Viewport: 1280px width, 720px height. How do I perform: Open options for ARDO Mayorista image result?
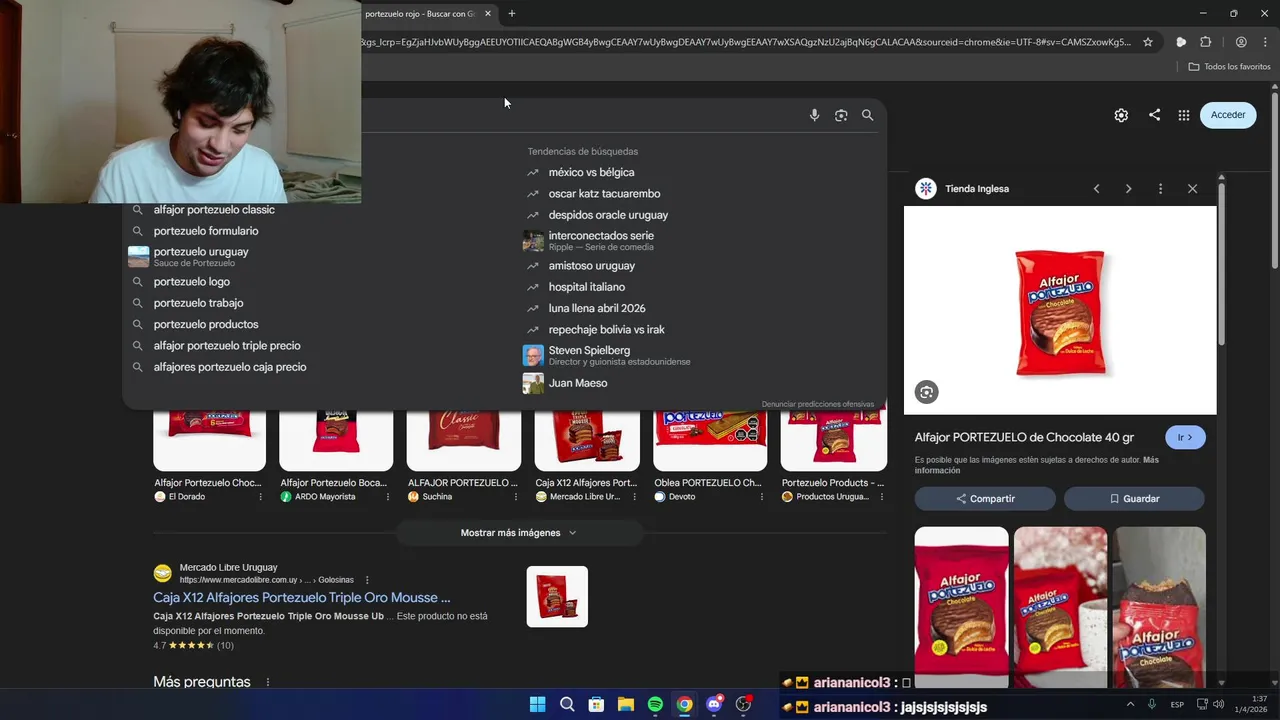[x=388, y=497]
